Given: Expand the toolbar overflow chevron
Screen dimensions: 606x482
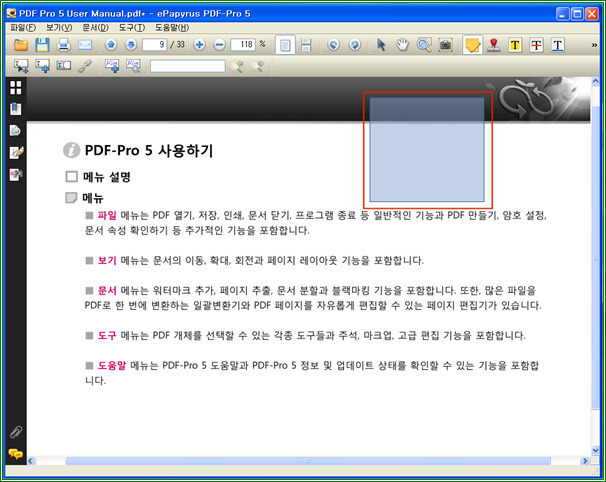Looking at the screenshot, I should (594, 46).
